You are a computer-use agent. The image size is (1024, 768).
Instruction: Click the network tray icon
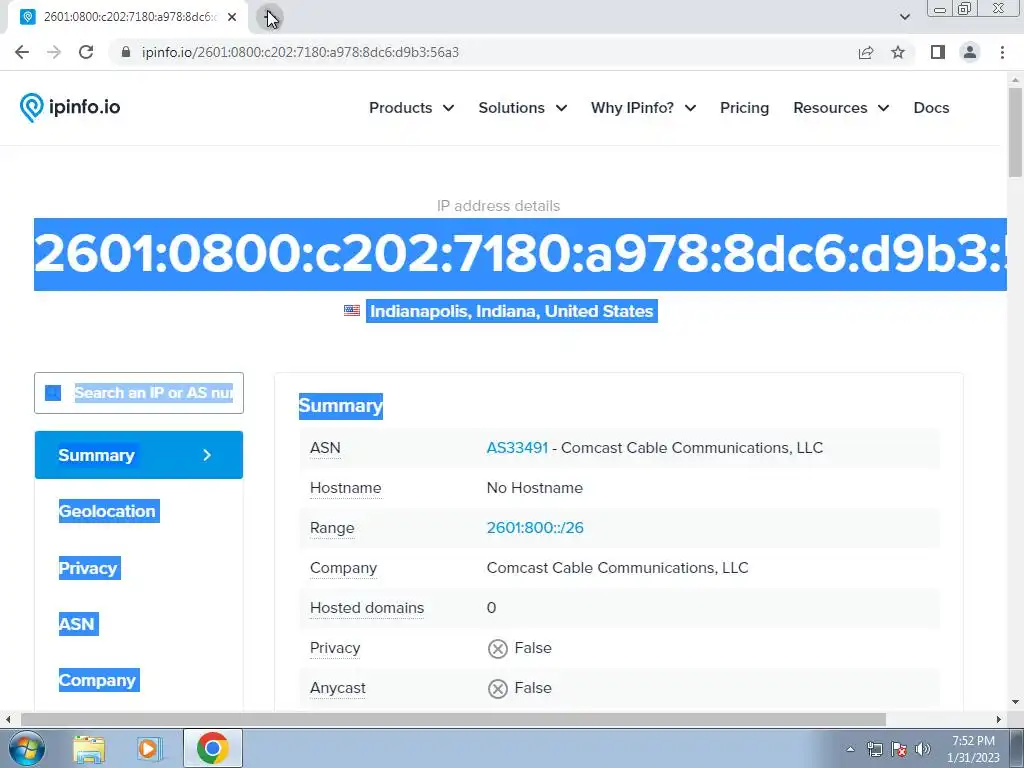874,749
